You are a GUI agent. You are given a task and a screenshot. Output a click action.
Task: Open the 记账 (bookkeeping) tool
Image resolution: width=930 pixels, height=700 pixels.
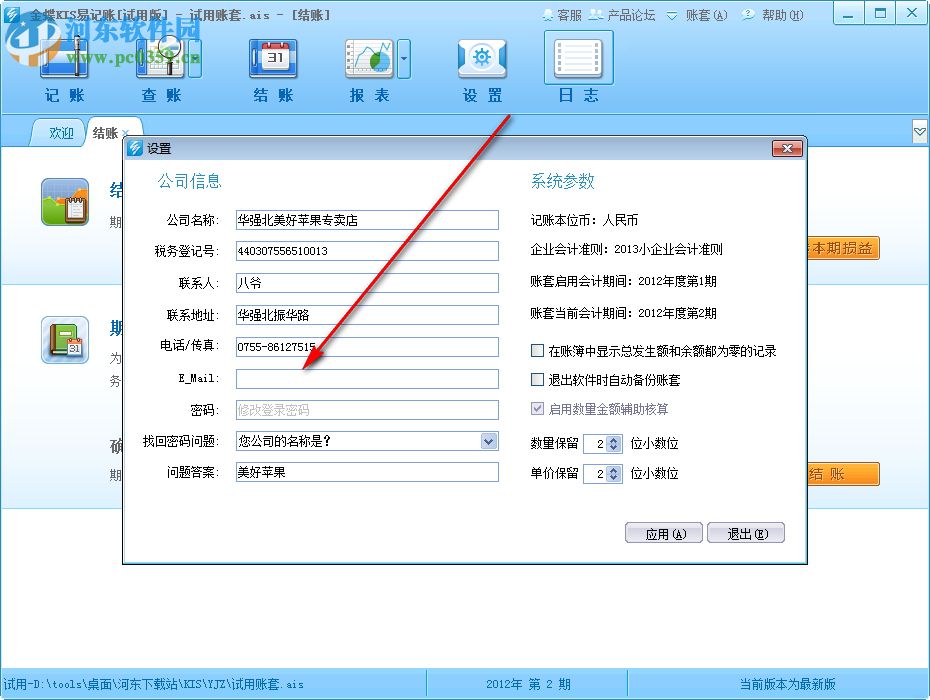62,60
